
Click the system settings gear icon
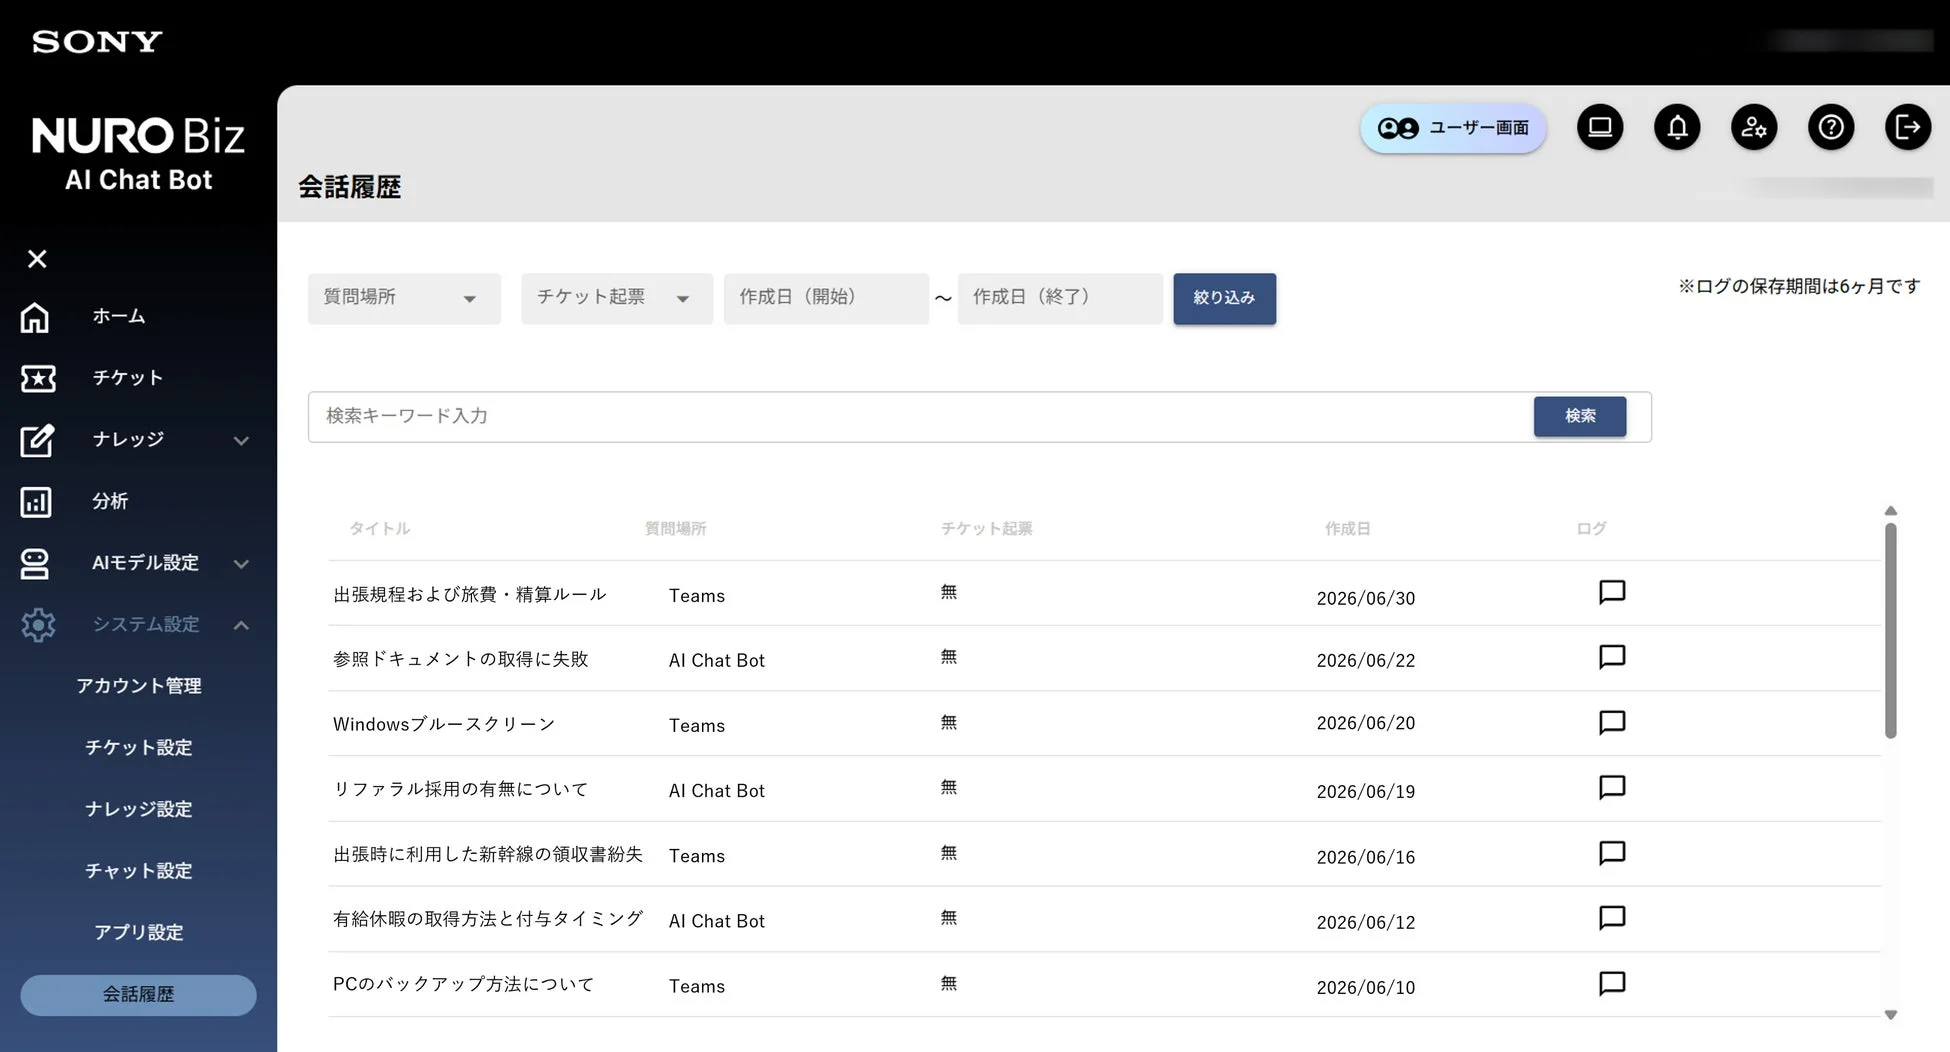pyautogui.click(x=38, y=625)
